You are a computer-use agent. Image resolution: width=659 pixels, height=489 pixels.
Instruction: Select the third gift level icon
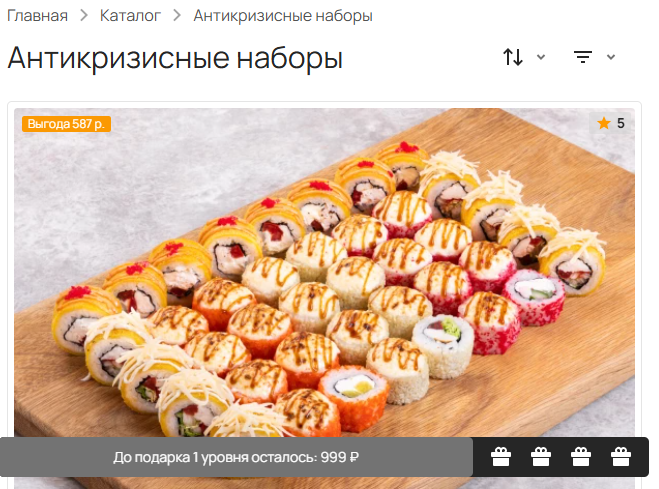coord(581,457)
